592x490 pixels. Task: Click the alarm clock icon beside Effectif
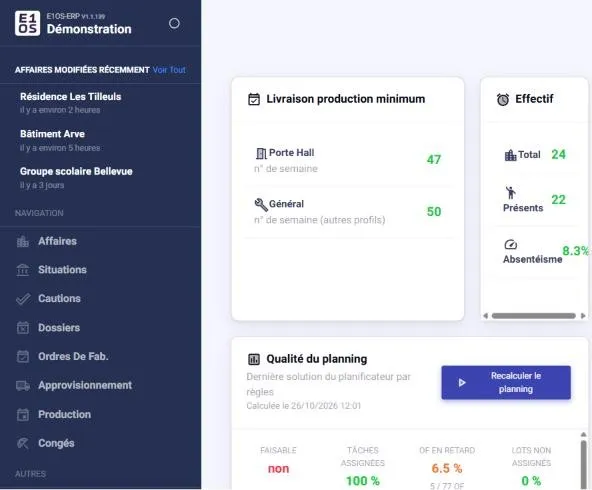pos(503,99)
